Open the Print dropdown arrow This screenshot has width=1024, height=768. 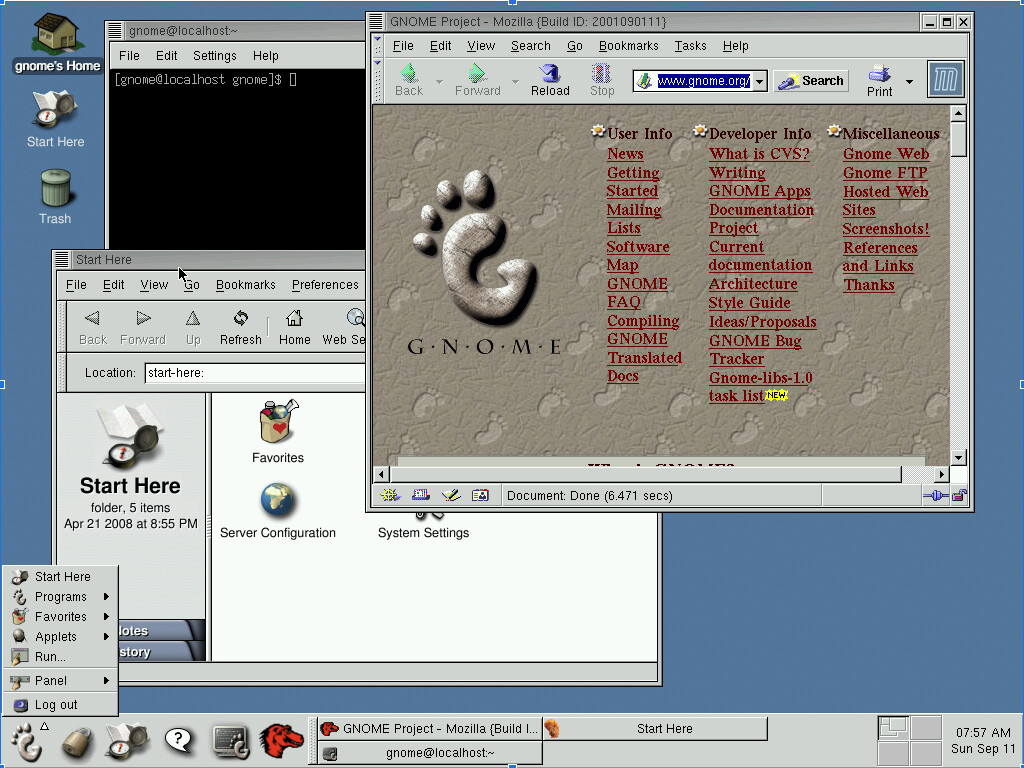coord(909,81)
